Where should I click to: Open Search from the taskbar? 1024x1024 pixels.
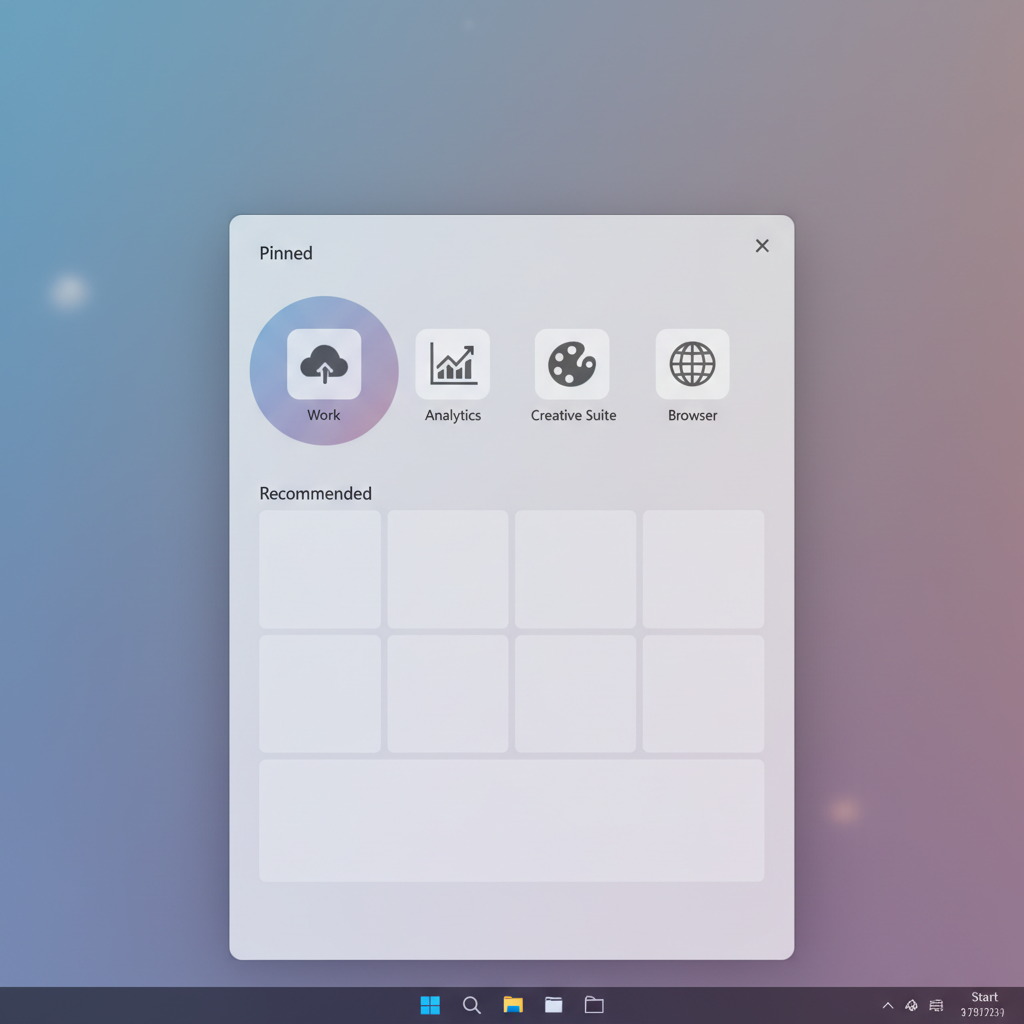[471, 1005]
